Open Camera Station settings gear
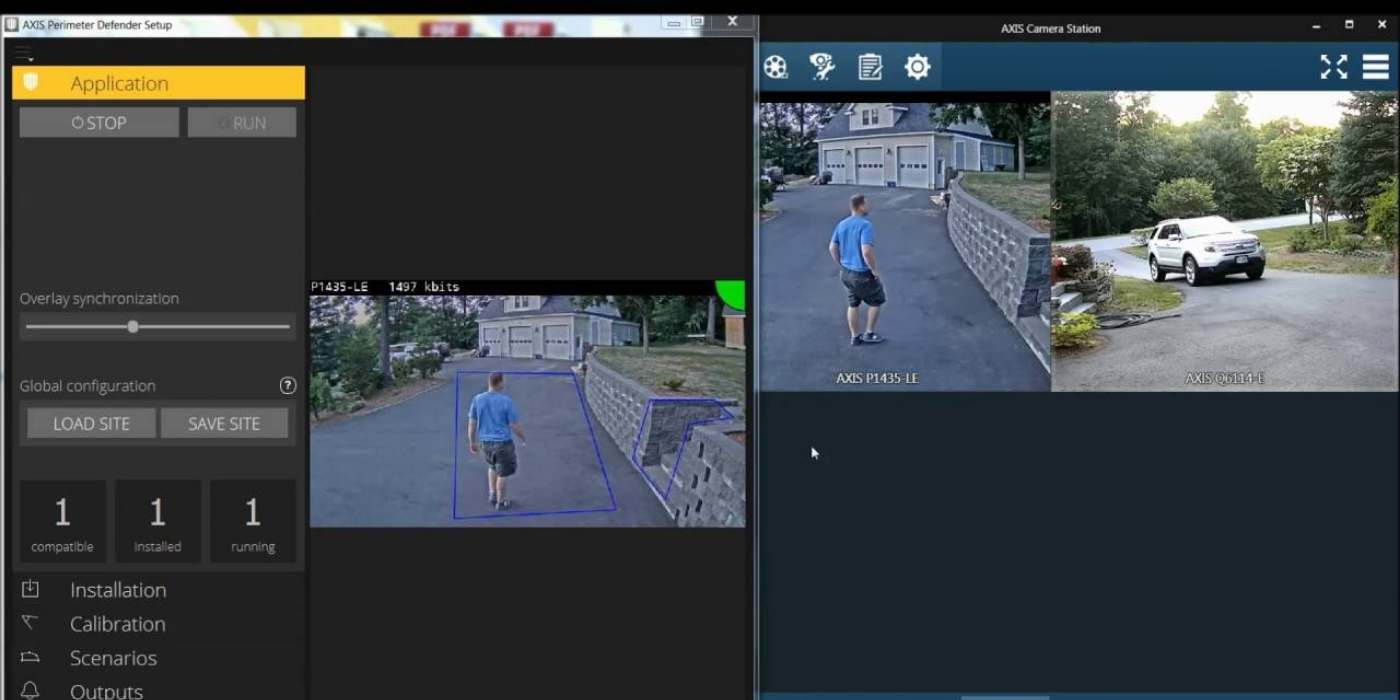The width and height of the screenshot is (1400, 700). (917, 67)
